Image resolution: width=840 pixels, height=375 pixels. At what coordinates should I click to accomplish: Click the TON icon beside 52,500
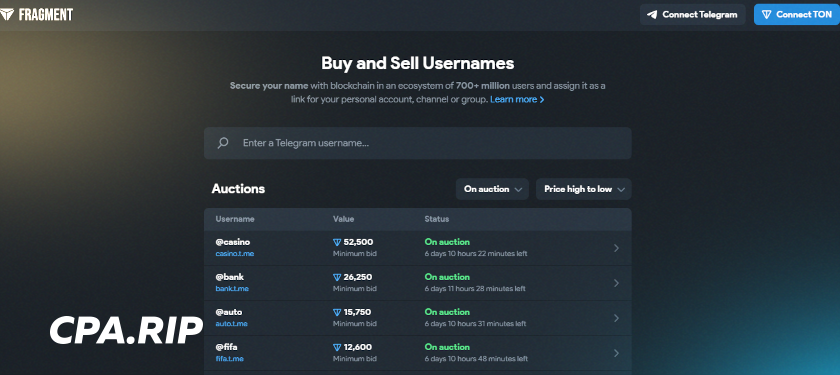(337, 242)
